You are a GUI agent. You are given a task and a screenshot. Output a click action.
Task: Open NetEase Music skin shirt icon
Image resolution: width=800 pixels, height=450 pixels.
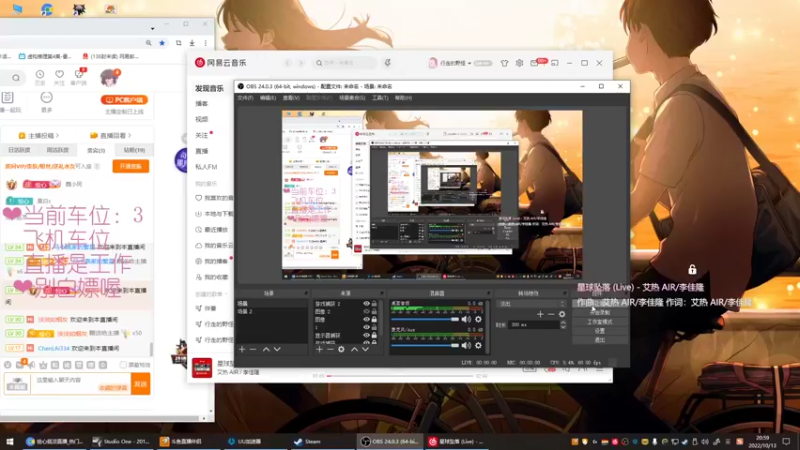point(504,63)
